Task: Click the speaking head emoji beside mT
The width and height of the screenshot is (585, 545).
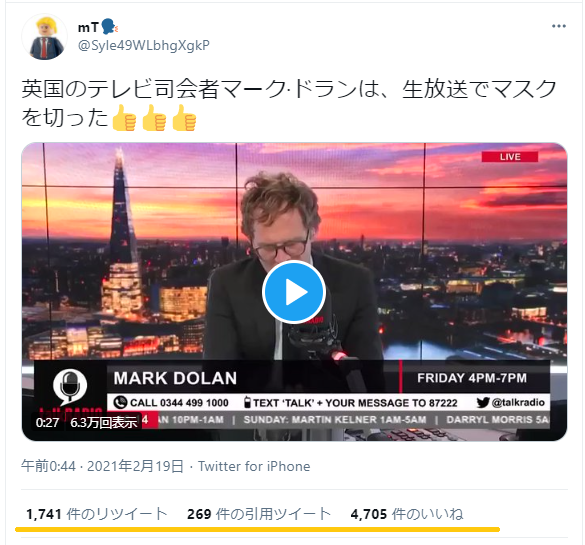Action: pos(109,27)
